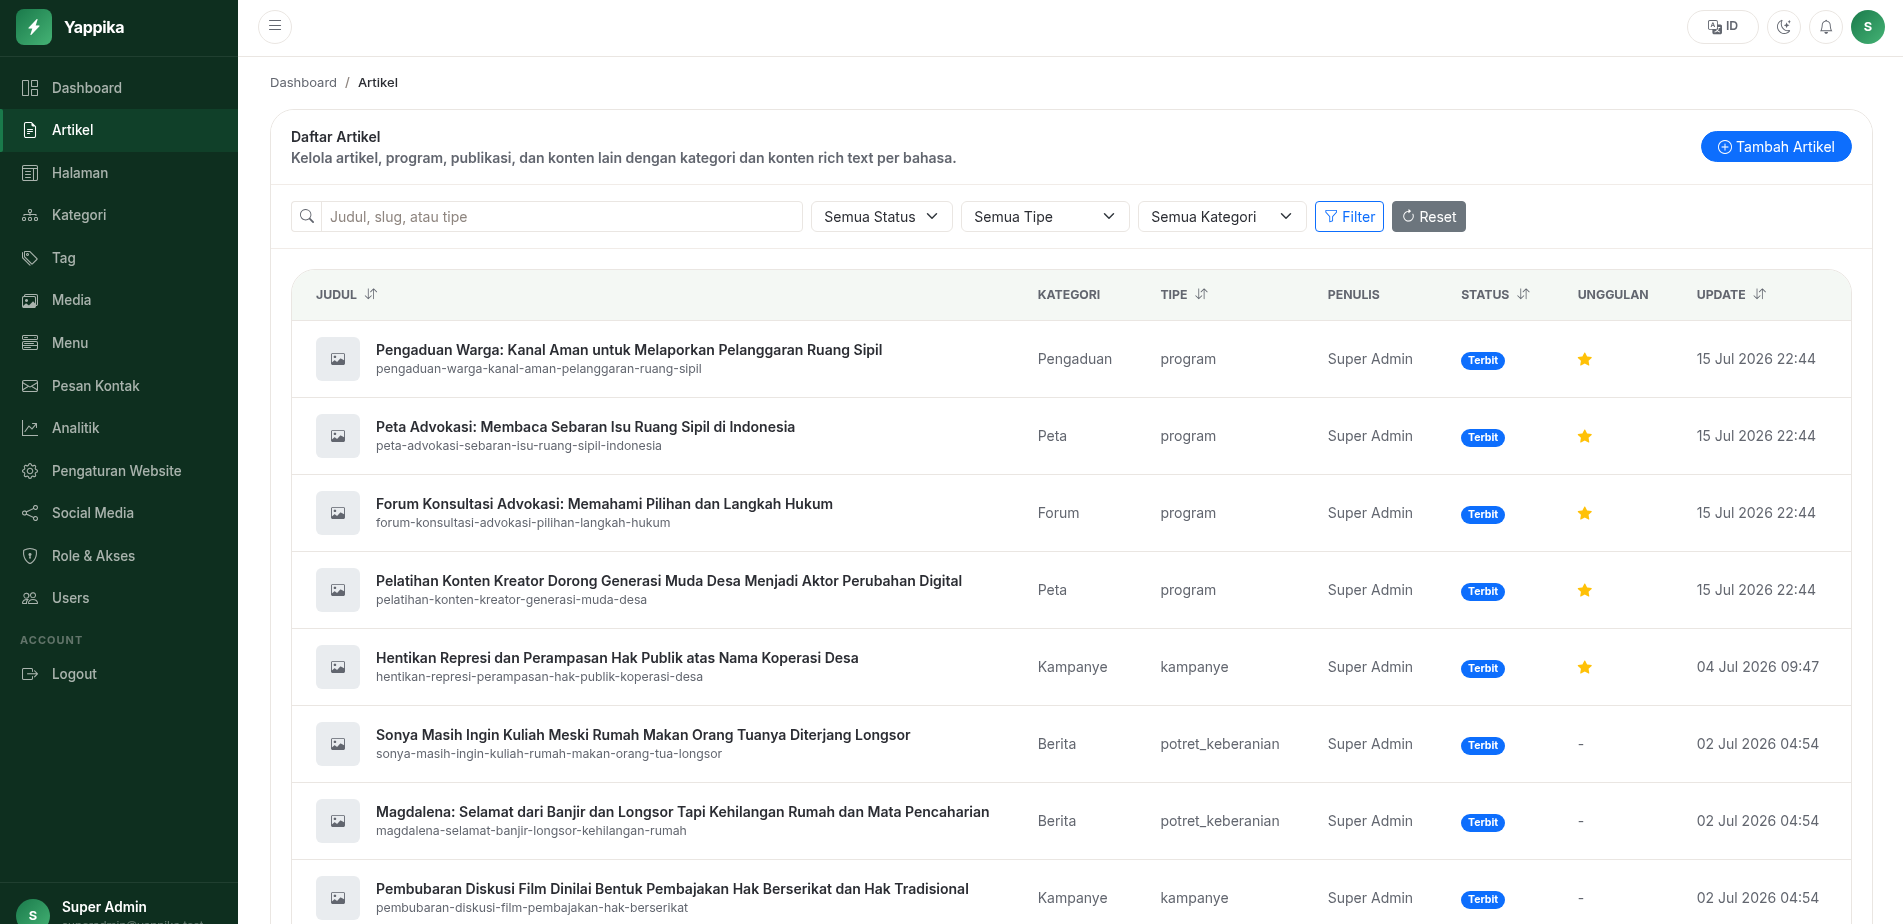Toggle featured star for Hentikan Represi article
This screenshot has width=1903, height=924.
(x=1585, y=667)
